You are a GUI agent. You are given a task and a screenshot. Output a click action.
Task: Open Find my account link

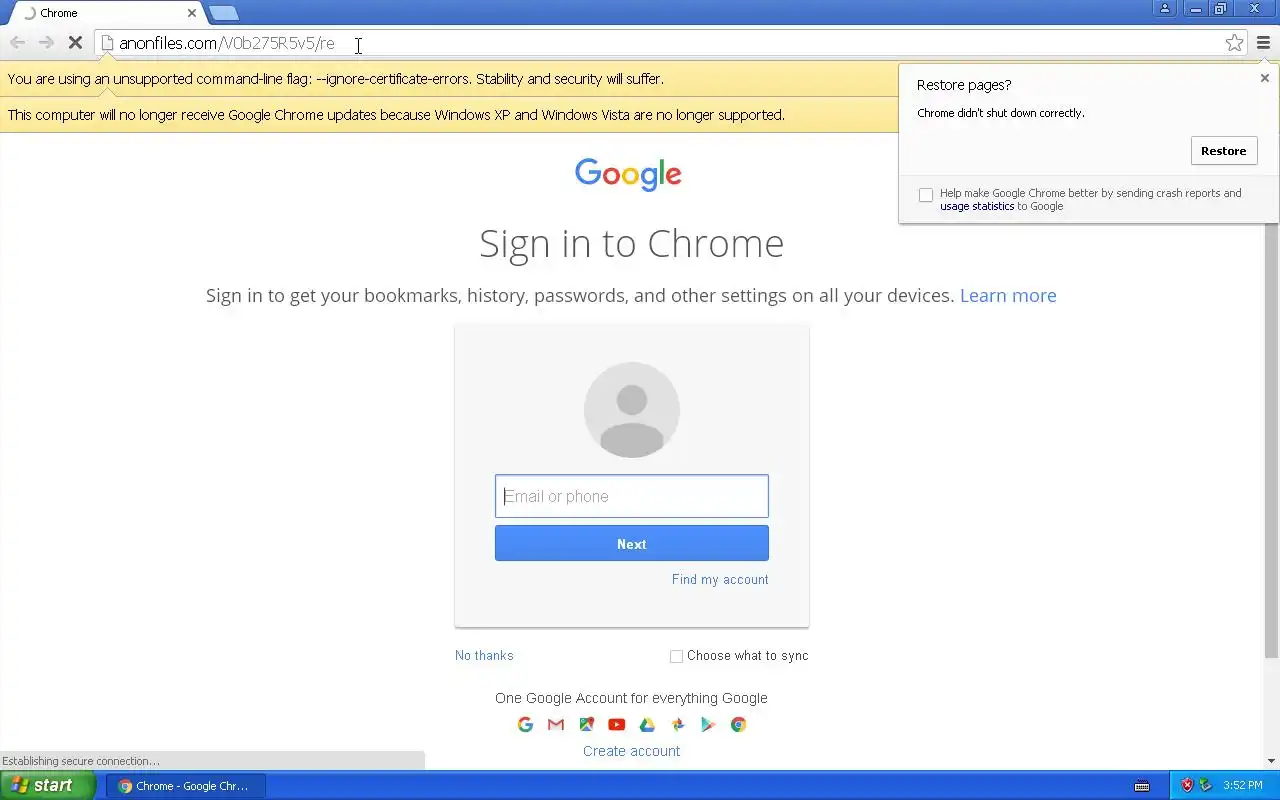[x=720, y=580]
